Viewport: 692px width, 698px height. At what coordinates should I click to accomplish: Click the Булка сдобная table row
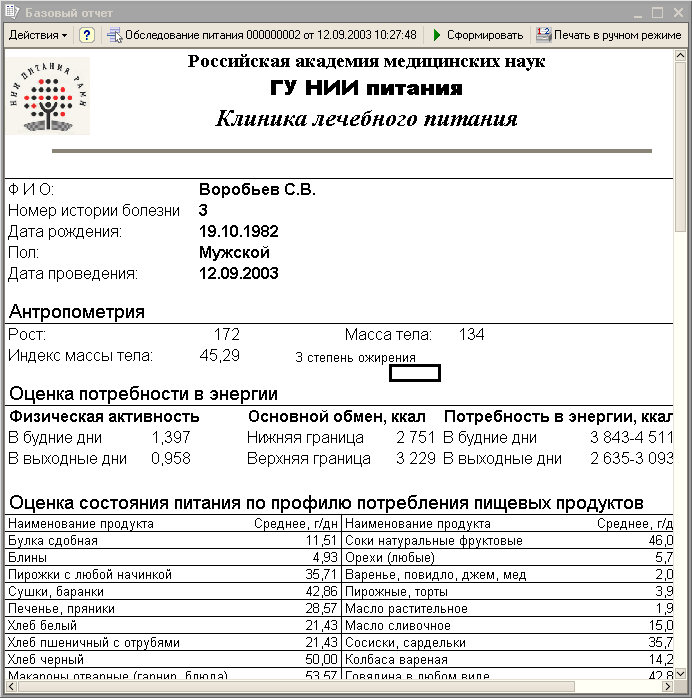173,540
